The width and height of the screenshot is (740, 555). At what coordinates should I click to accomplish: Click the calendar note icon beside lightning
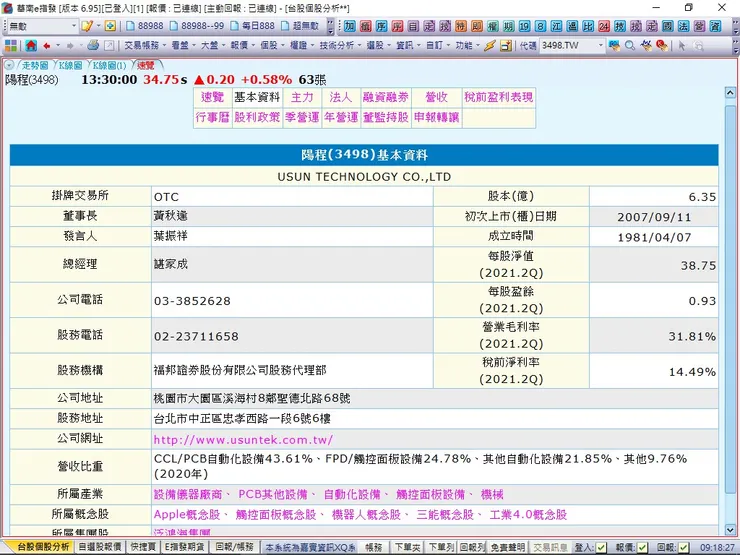506,45
